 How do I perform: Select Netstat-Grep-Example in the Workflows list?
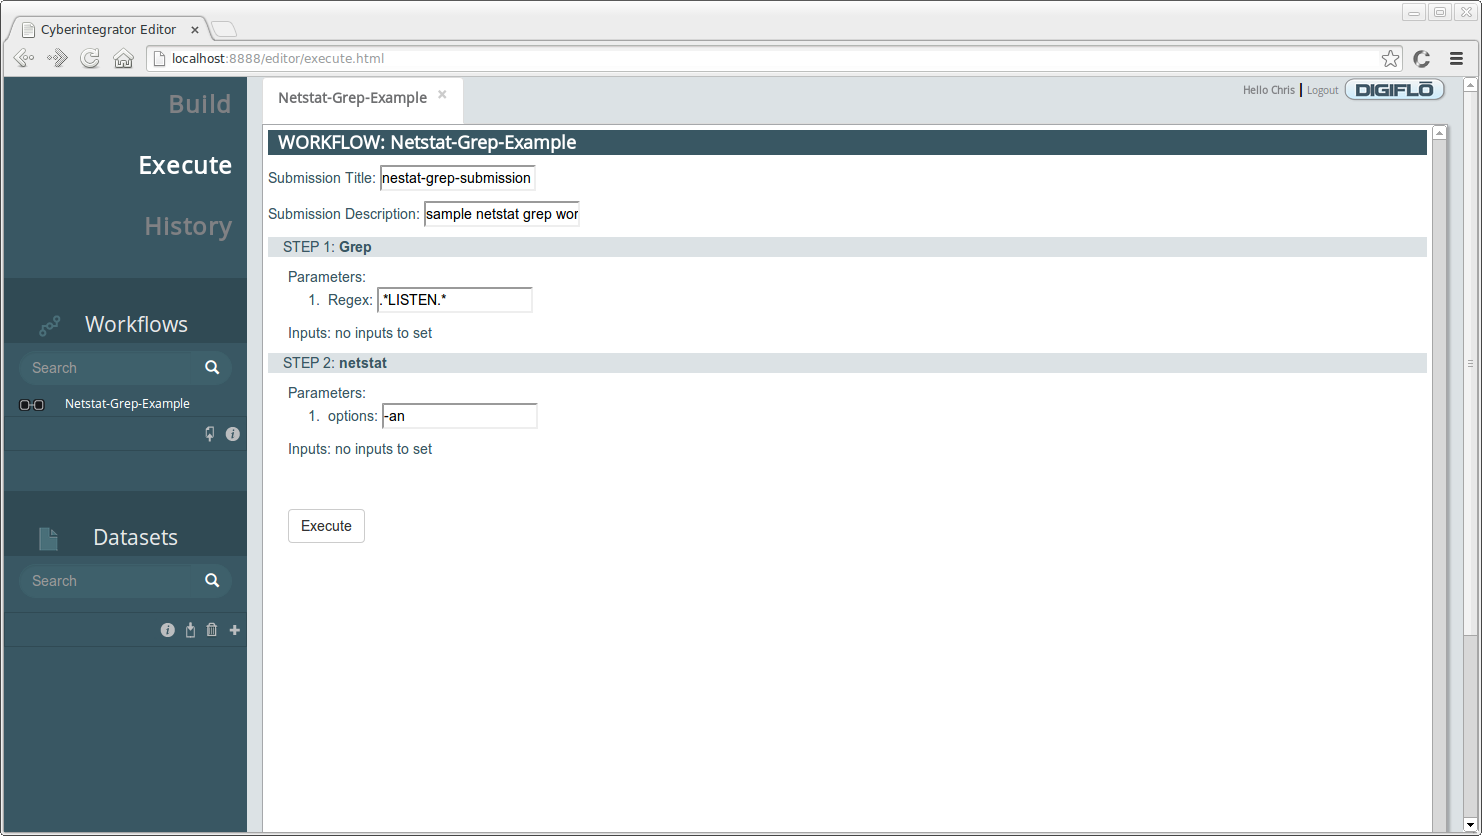tap(127, 404)
